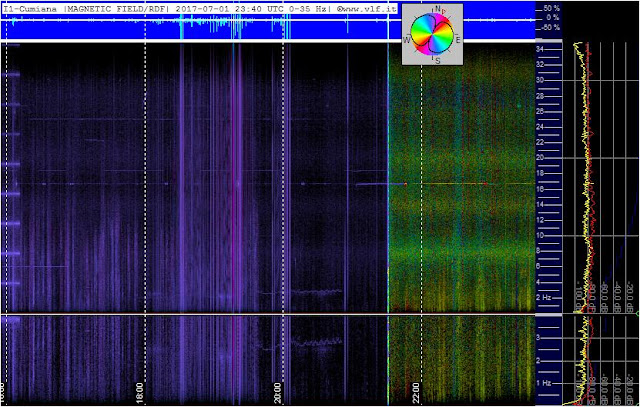Click the 50 % amplitude scale label

[x=551, y=8]
